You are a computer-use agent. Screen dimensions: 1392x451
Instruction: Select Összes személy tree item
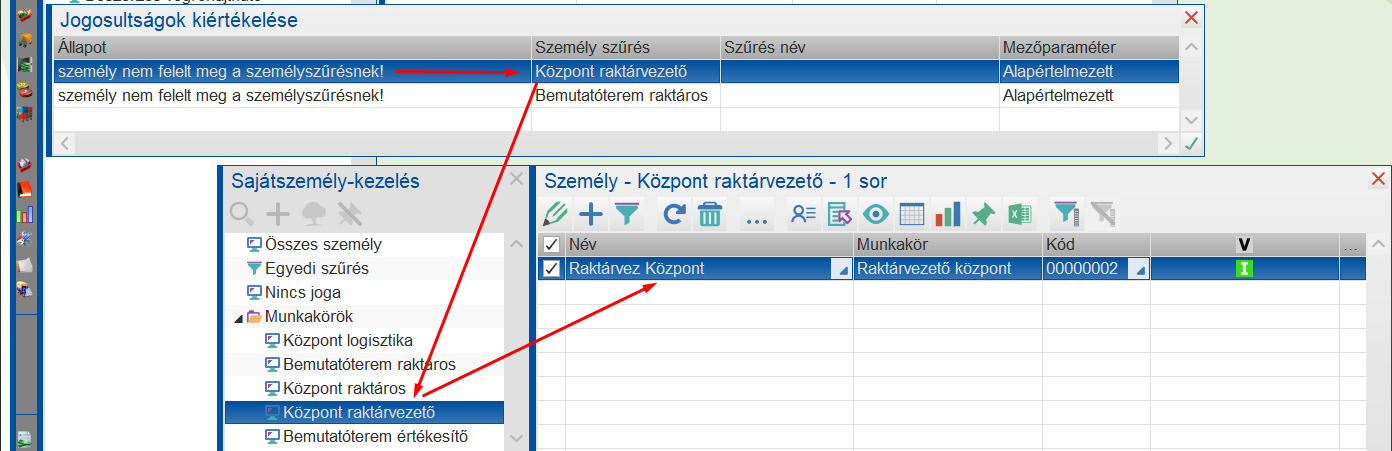324,244
